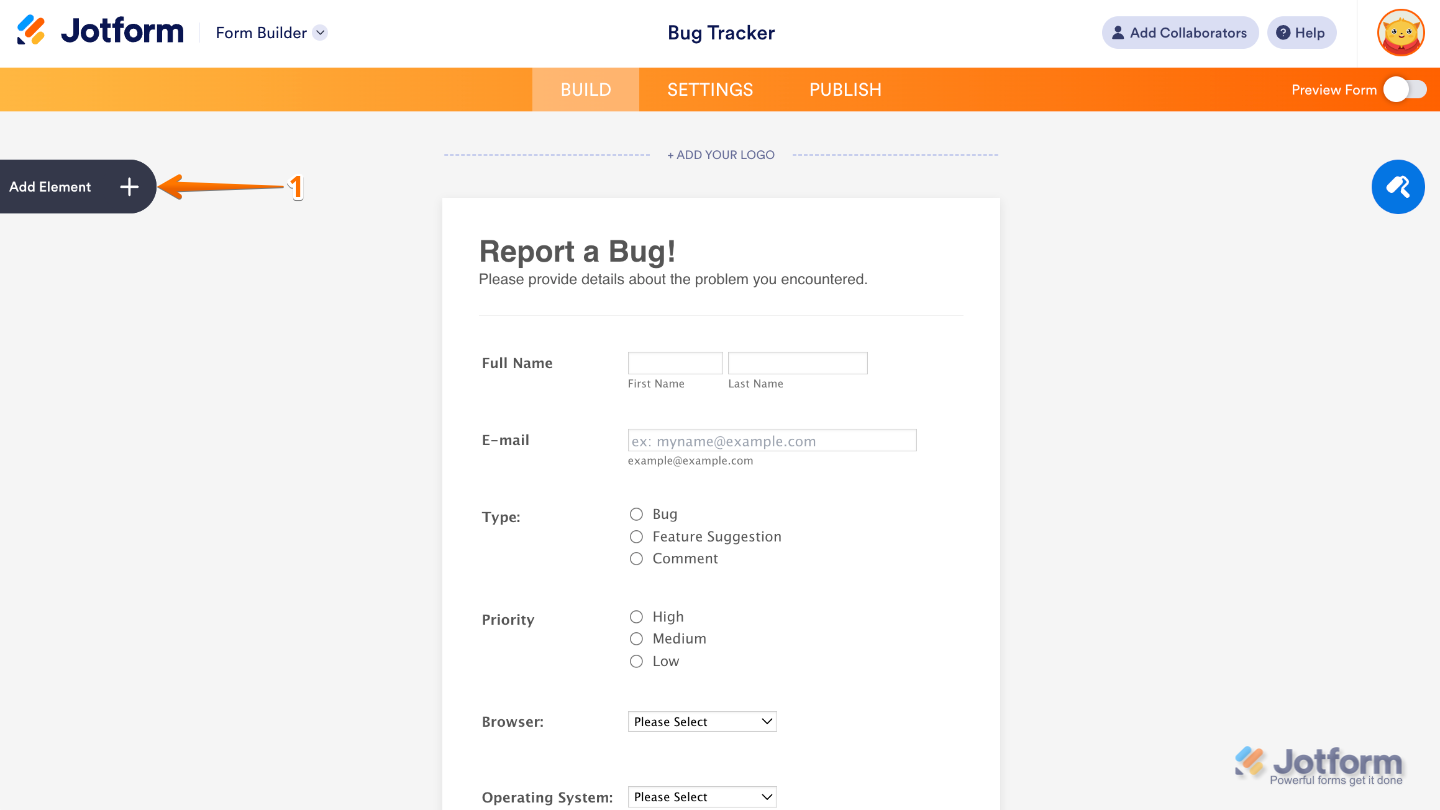The image size is (1440, 810).
Task: Click inside the E-mail input field
Action: tap(772, 440)
